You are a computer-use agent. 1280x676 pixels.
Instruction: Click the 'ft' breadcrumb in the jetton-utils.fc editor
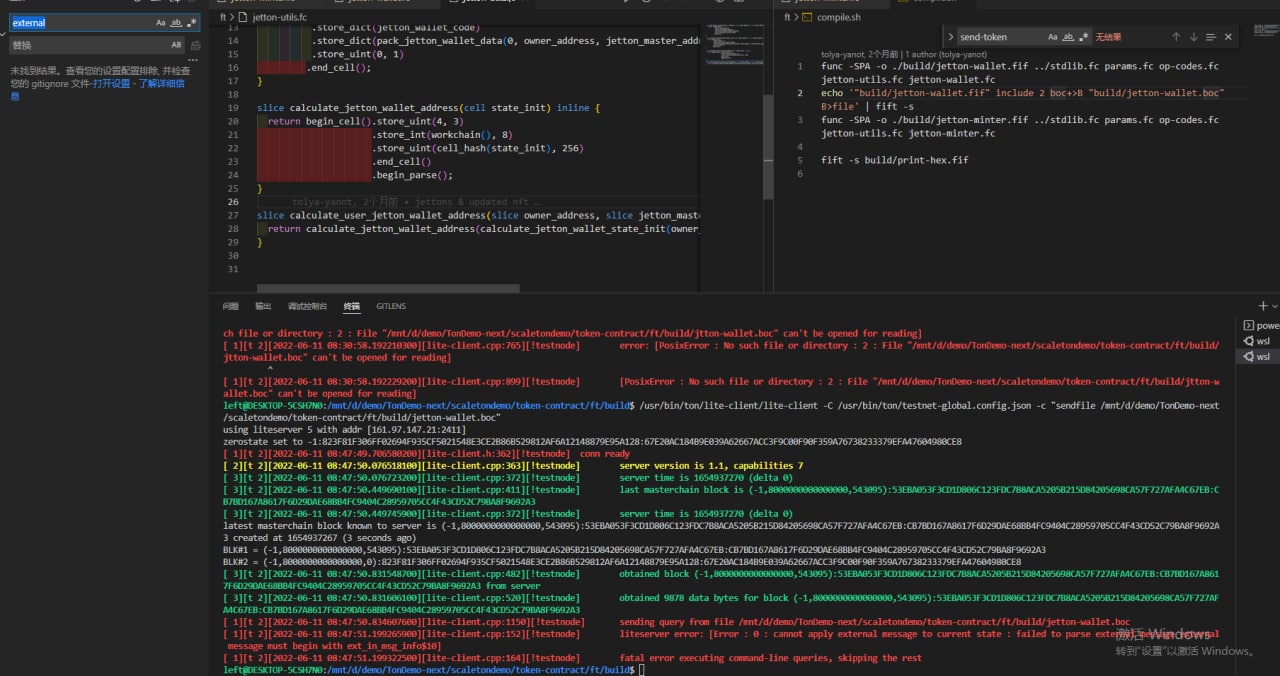pyautogui.click(x=224, y=17)
